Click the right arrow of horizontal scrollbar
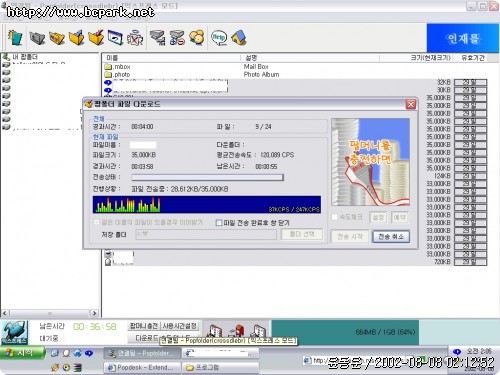Screen dimensions: 500x375 click(x=94, y=313)
